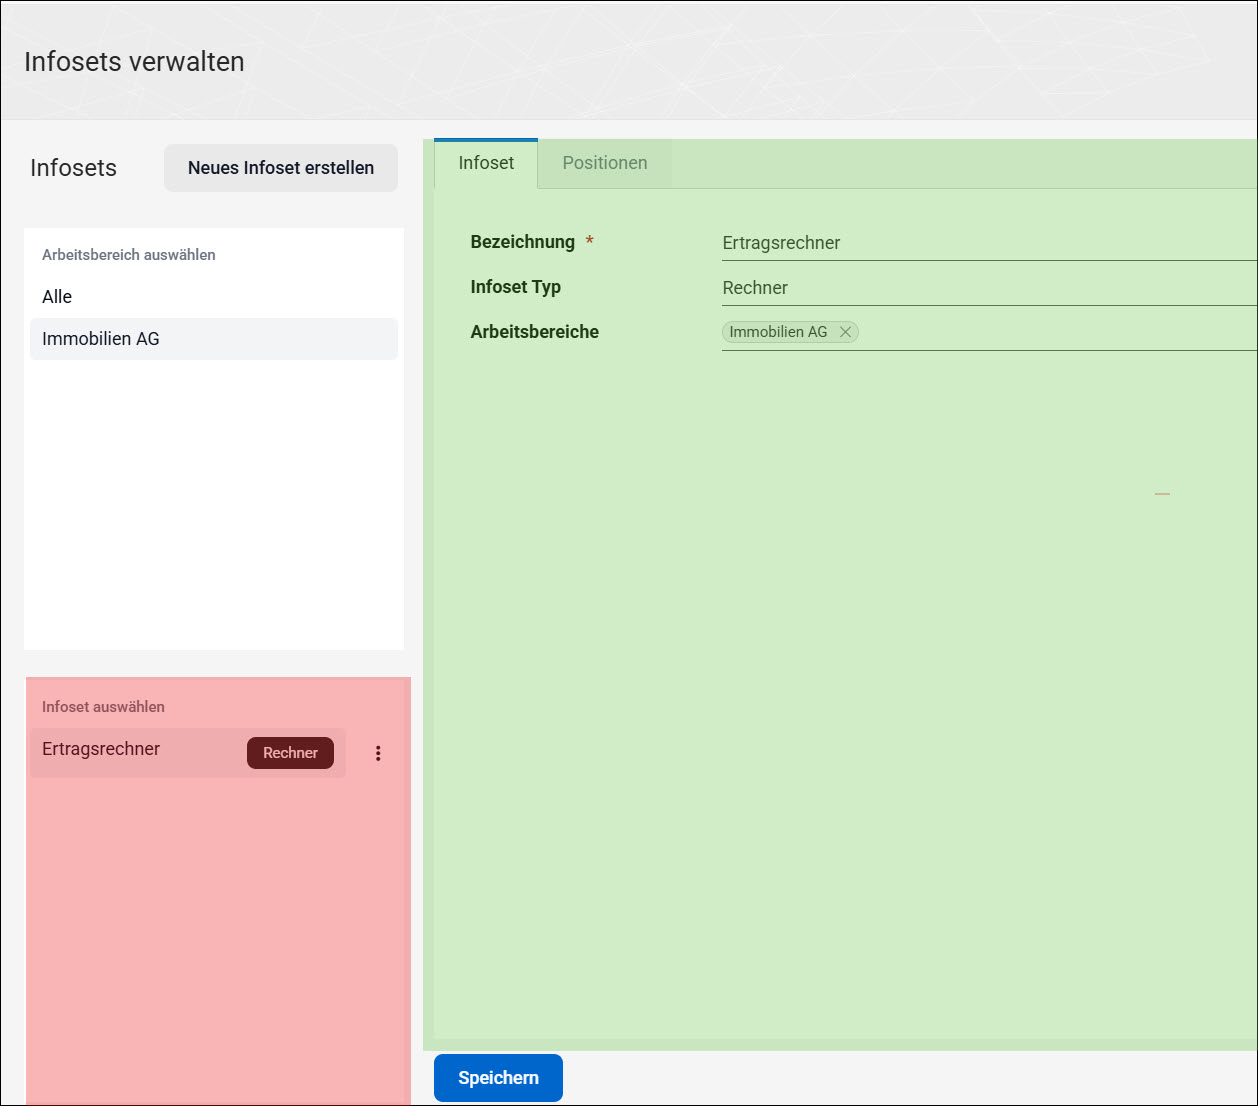Select the Infoset tab
This screenshot has height=1106, width=1258.
point(486,163)
